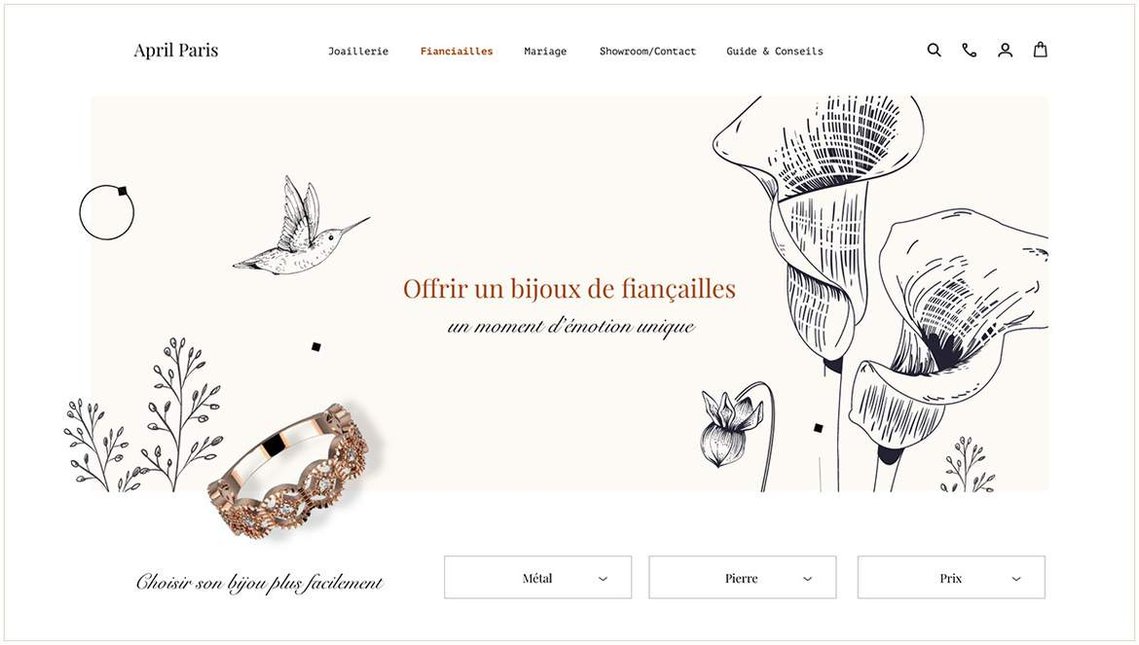Click the Pierre dropdown chevron arrow
The height and width of the screenshot is (645, 1139).
tap(808, 579)
